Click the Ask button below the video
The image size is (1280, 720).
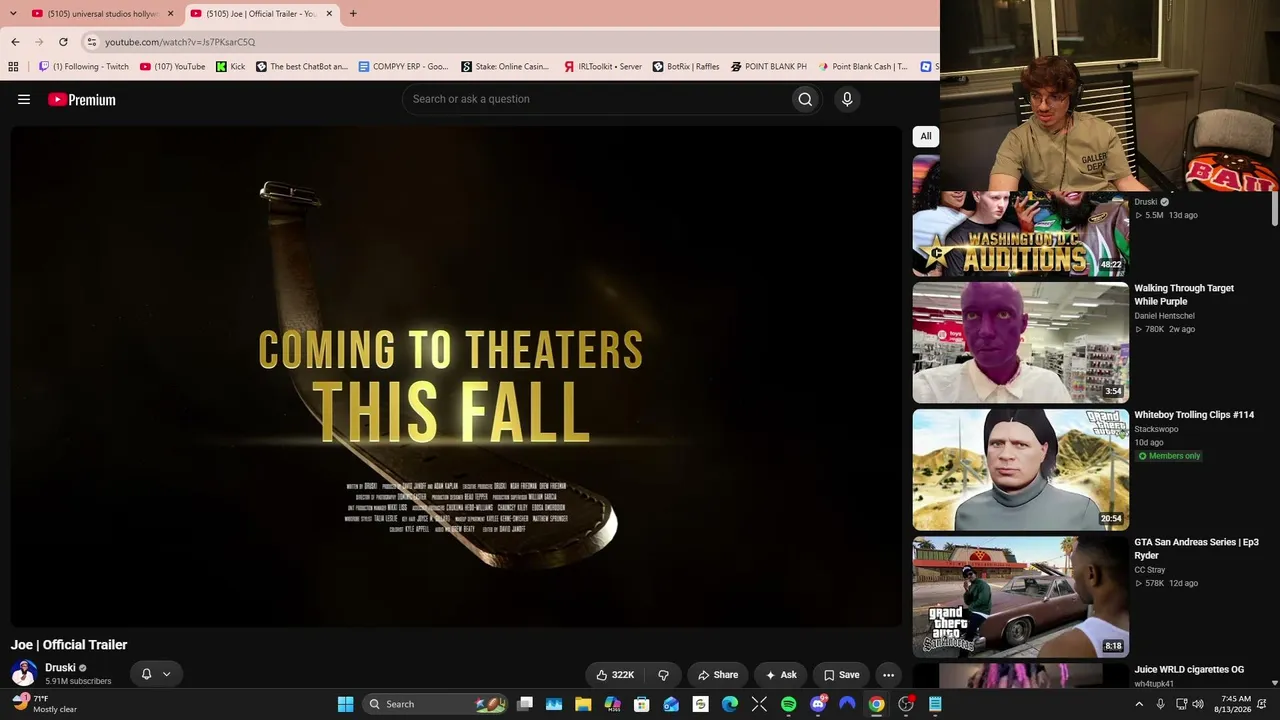pyautogui.click(x=781, y=675)
